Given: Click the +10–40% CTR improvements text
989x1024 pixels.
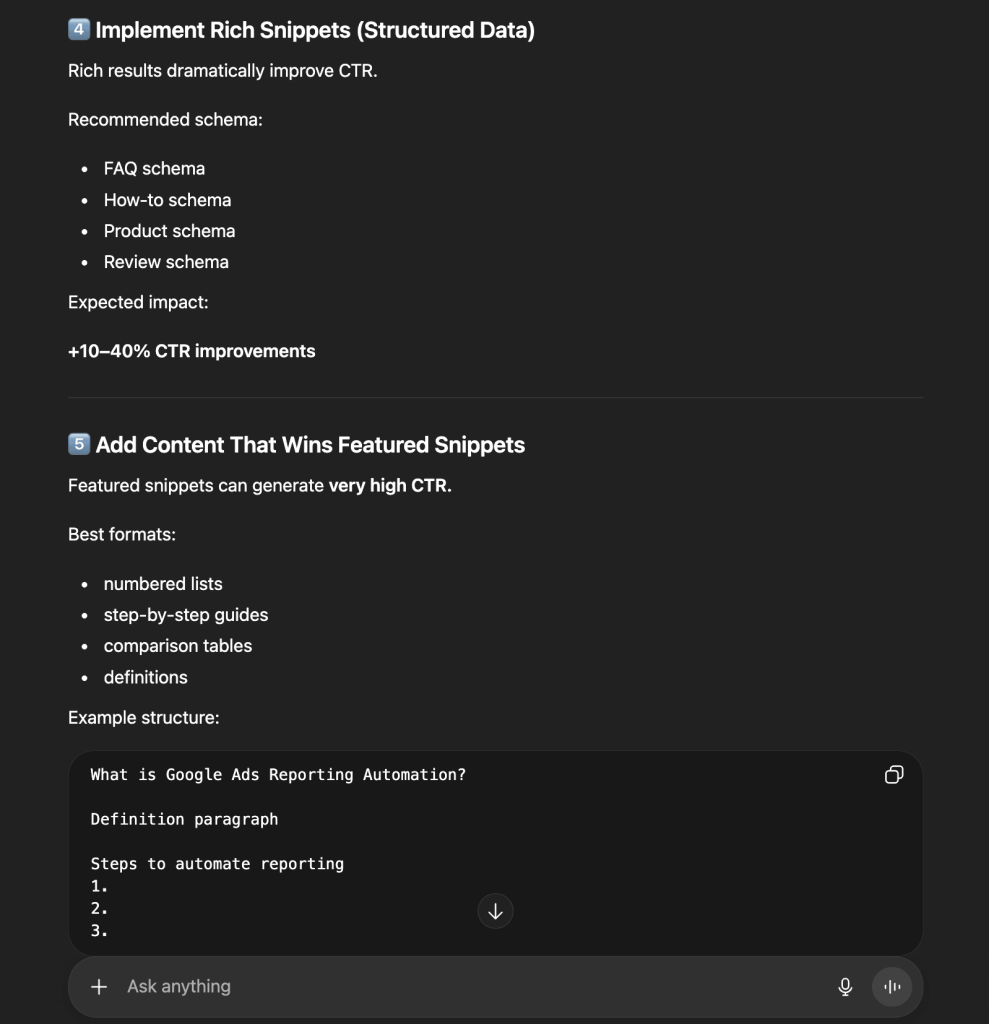Looking at the screenshot, I should tap(191, 351).
